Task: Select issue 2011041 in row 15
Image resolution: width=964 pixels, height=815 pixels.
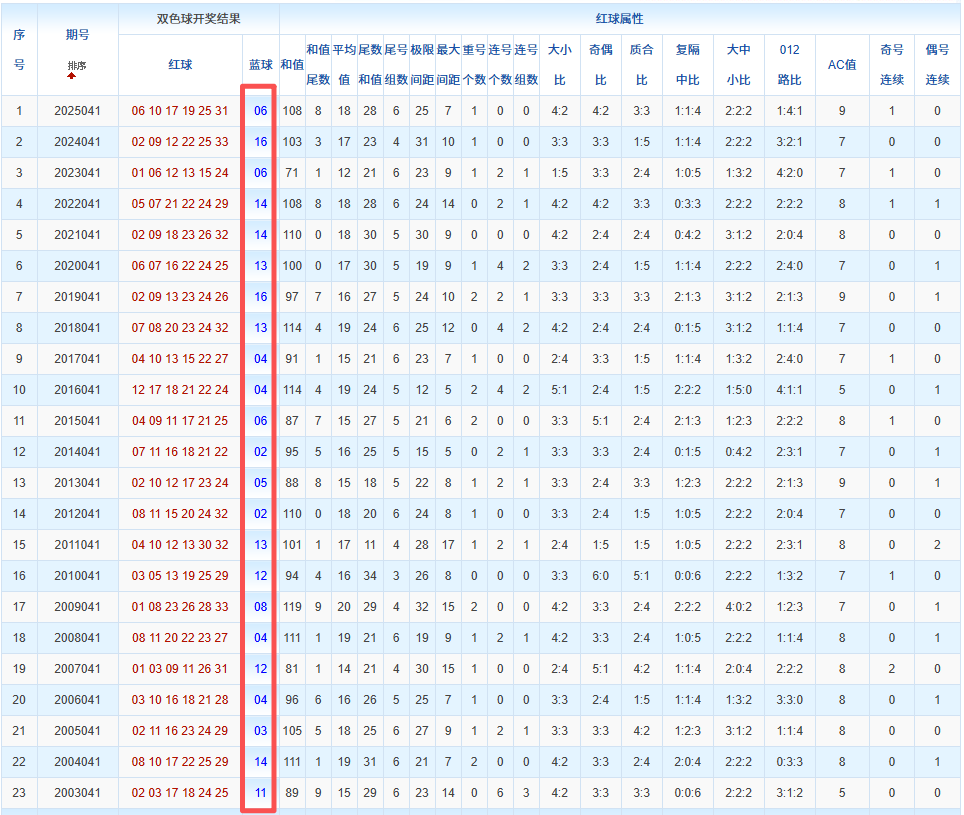Action: coord(77,545)
